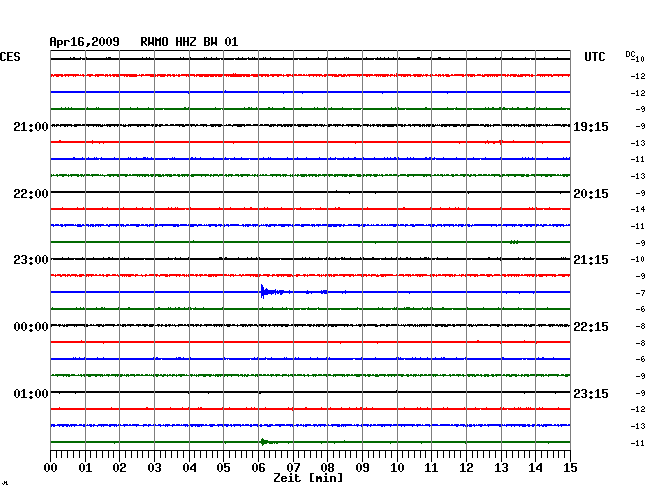This screenshot has width=650, height=494.
Task: Select minute 10 on the time axis
Action: [397, 468]
